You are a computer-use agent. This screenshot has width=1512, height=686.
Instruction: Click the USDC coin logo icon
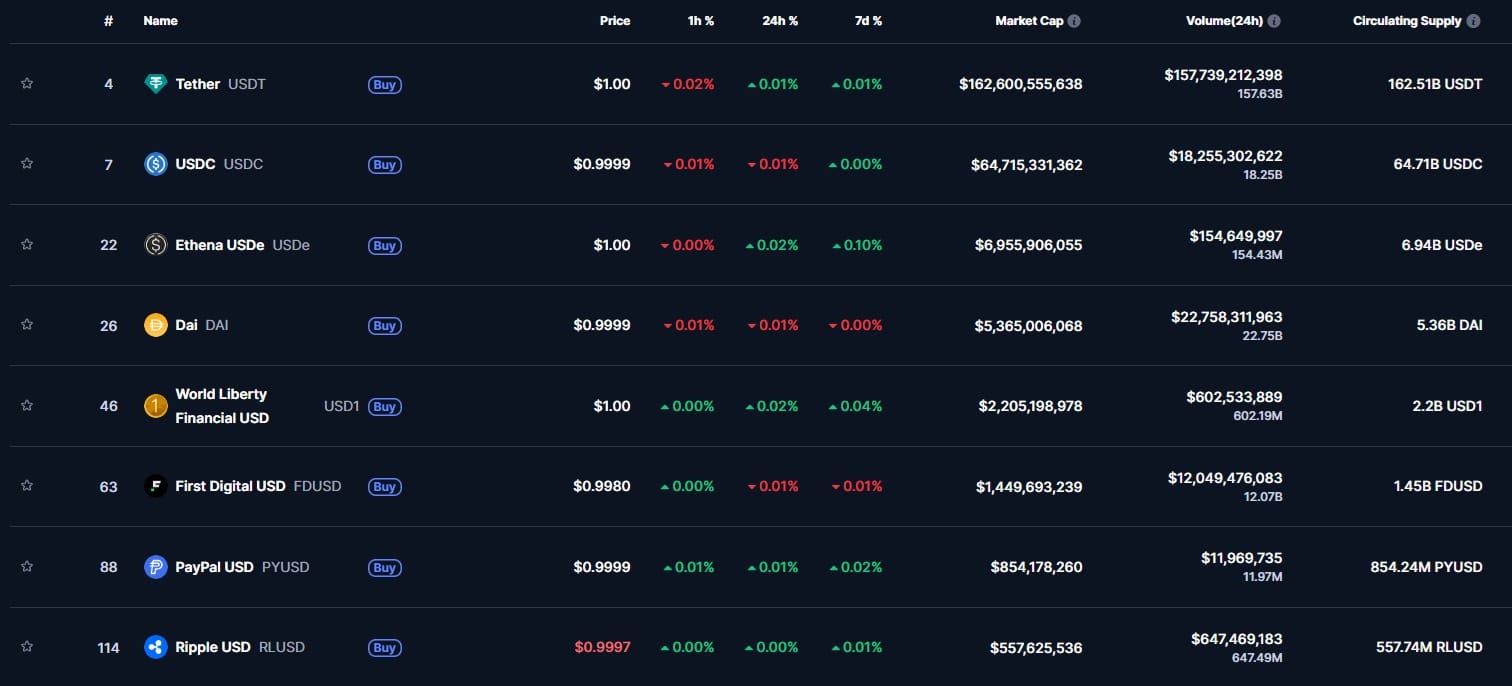click(155, 164)
